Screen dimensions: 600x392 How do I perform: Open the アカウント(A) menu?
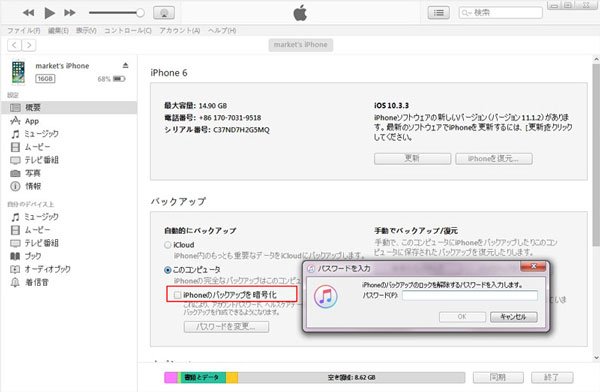tap(180, 31)
